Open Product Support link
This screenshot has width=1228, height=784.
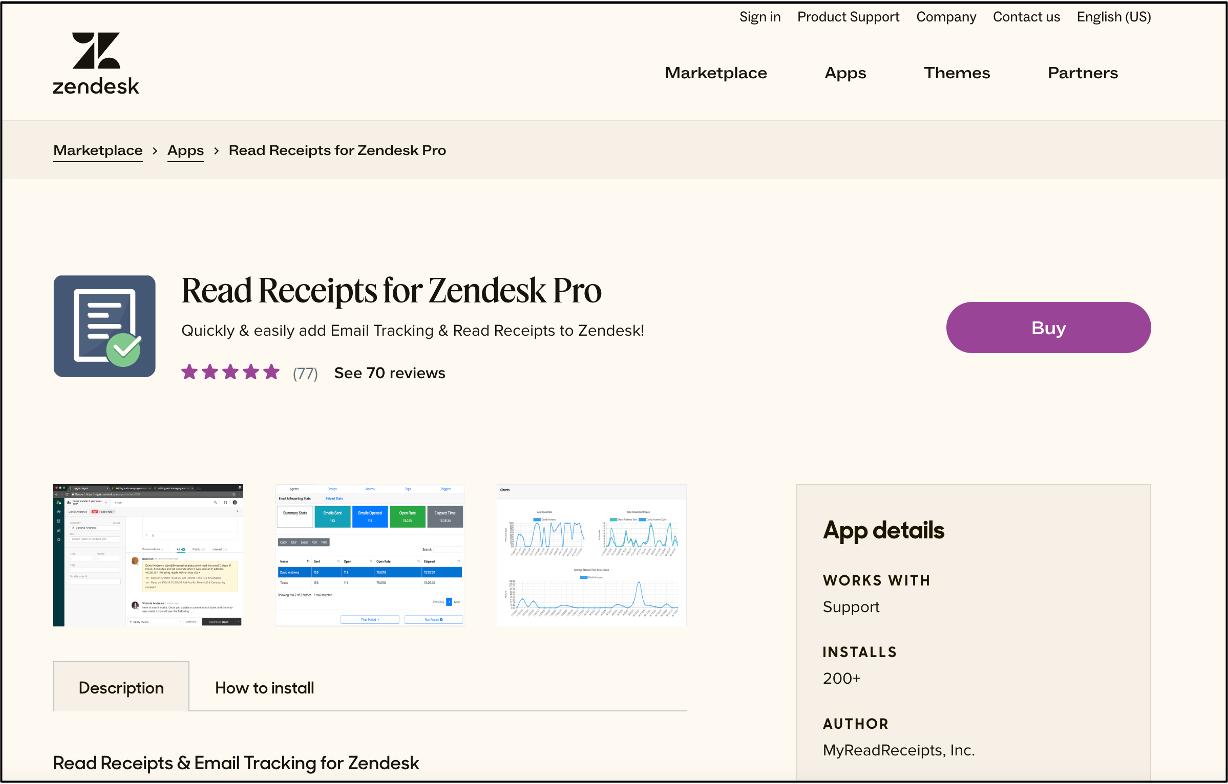[848, 17]
